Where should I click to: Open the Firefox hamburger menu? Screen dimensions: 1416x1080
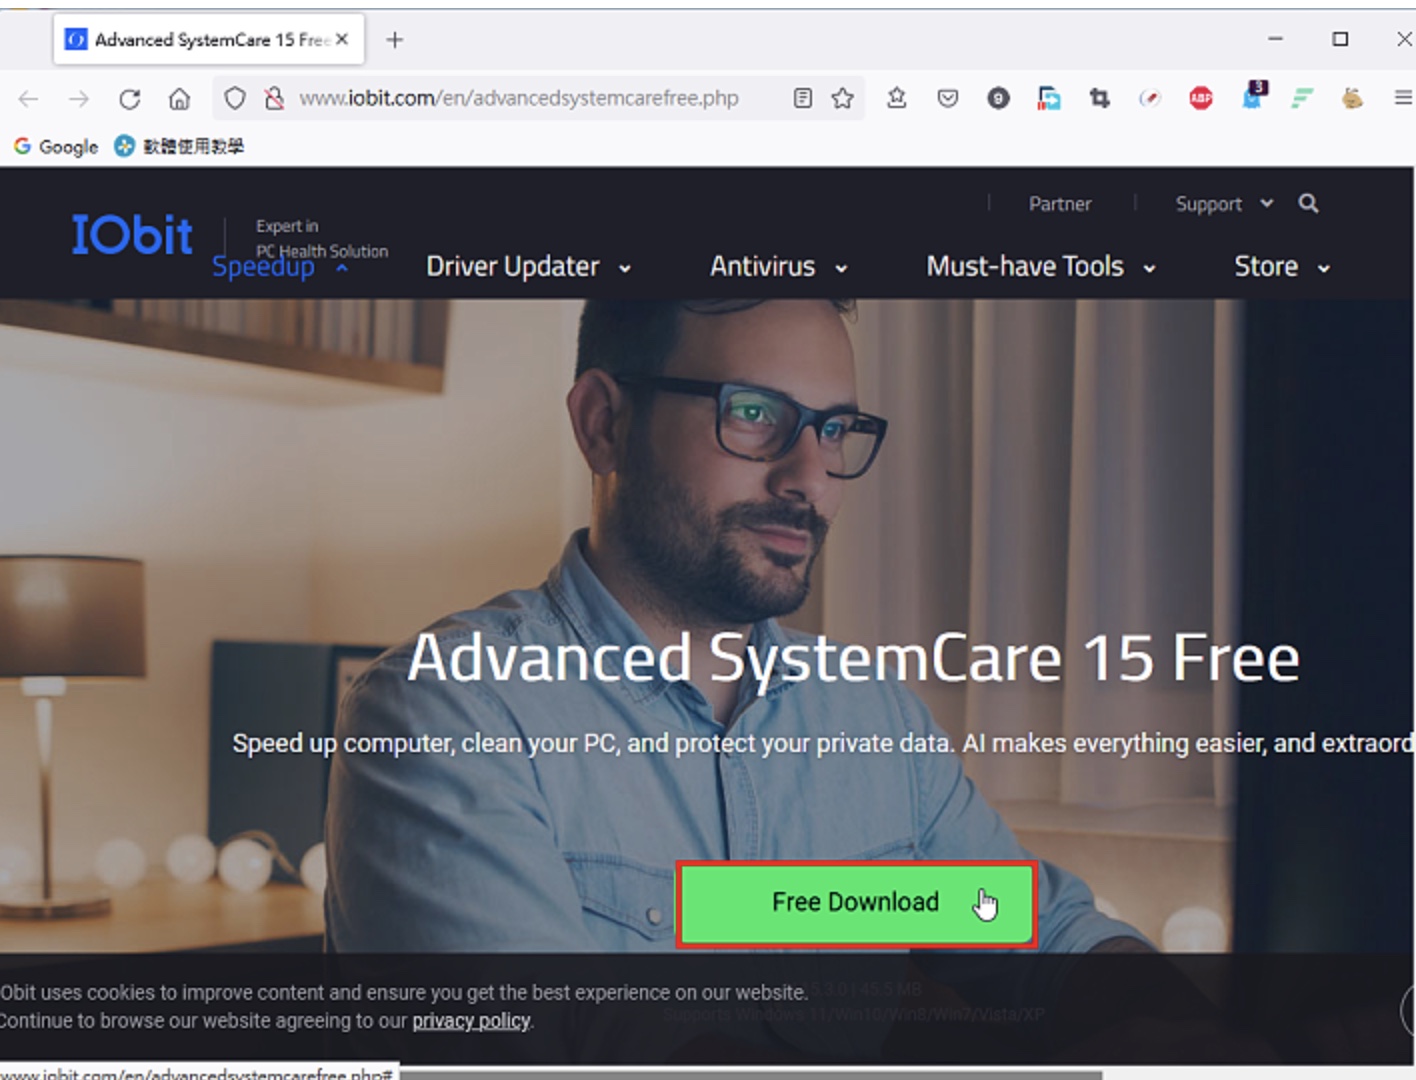pyautogui.click(x=1403, y=98)
